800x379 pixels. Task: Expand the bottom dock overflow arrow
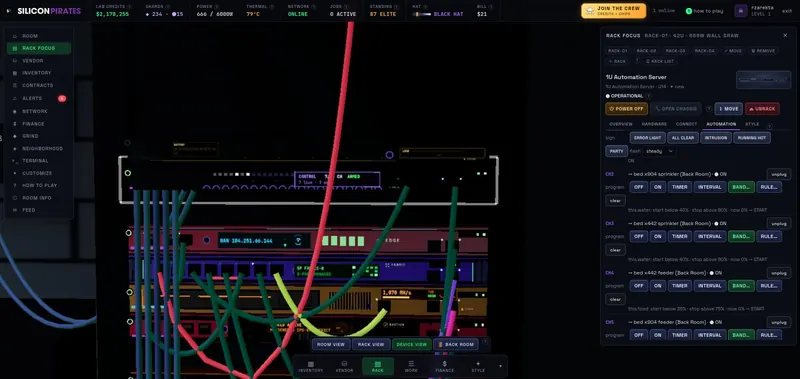[500, 366]
